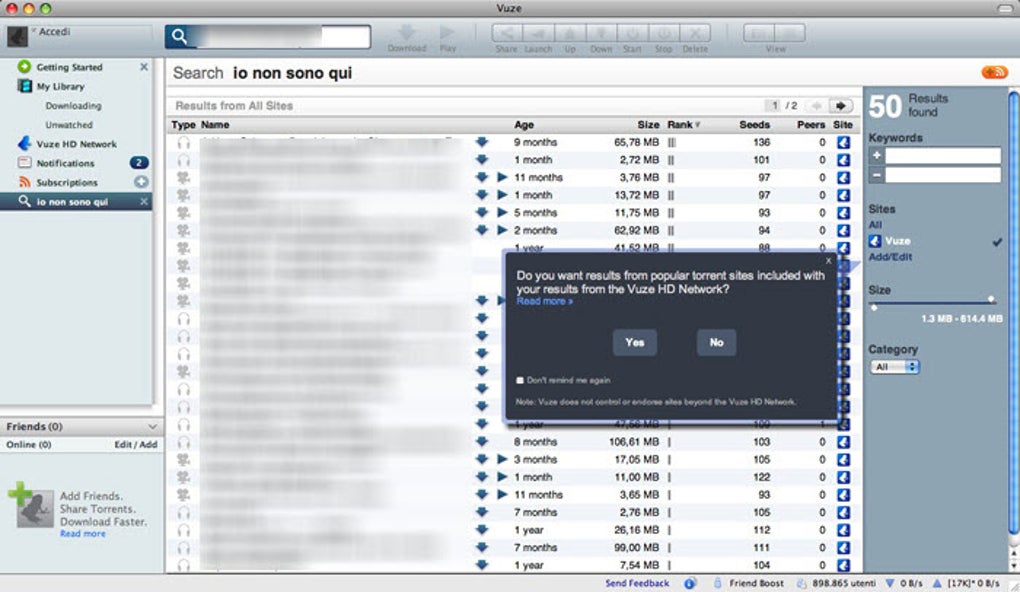Click the Stop toolbar button

click(664, 33)
